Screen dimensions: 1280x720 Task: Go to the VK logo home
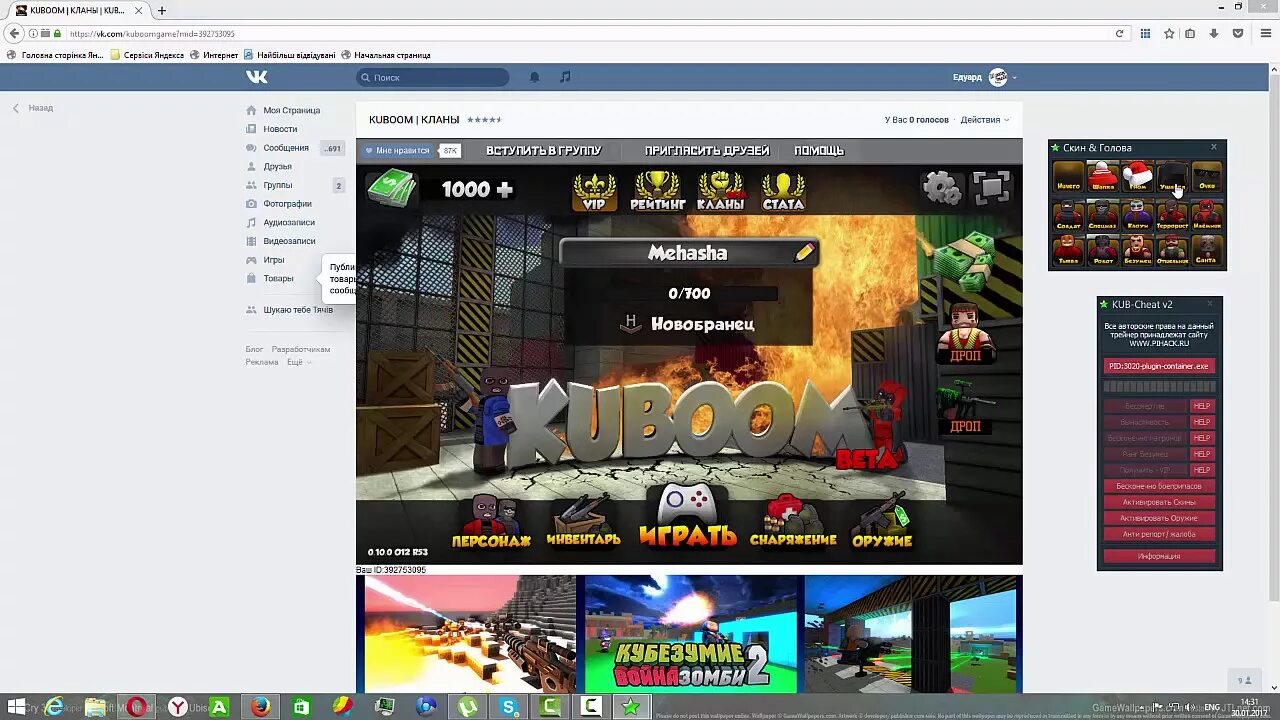coord(257,77)
